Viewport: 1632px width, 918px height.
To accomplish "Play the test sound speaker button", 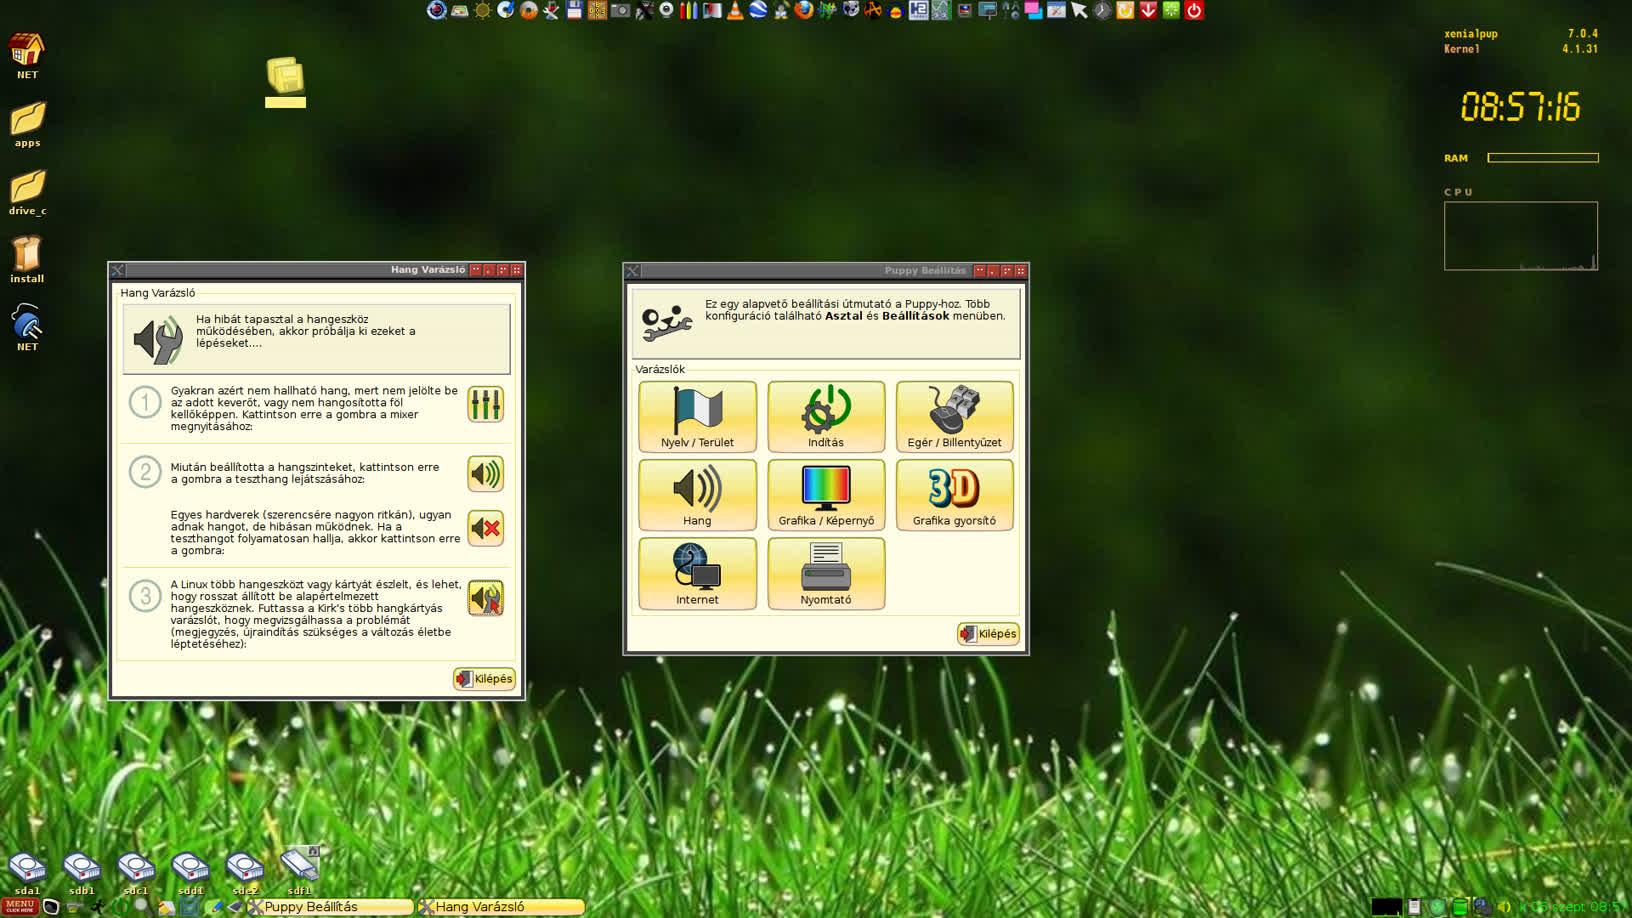I will pyautogui.click(x=486, y=474).
